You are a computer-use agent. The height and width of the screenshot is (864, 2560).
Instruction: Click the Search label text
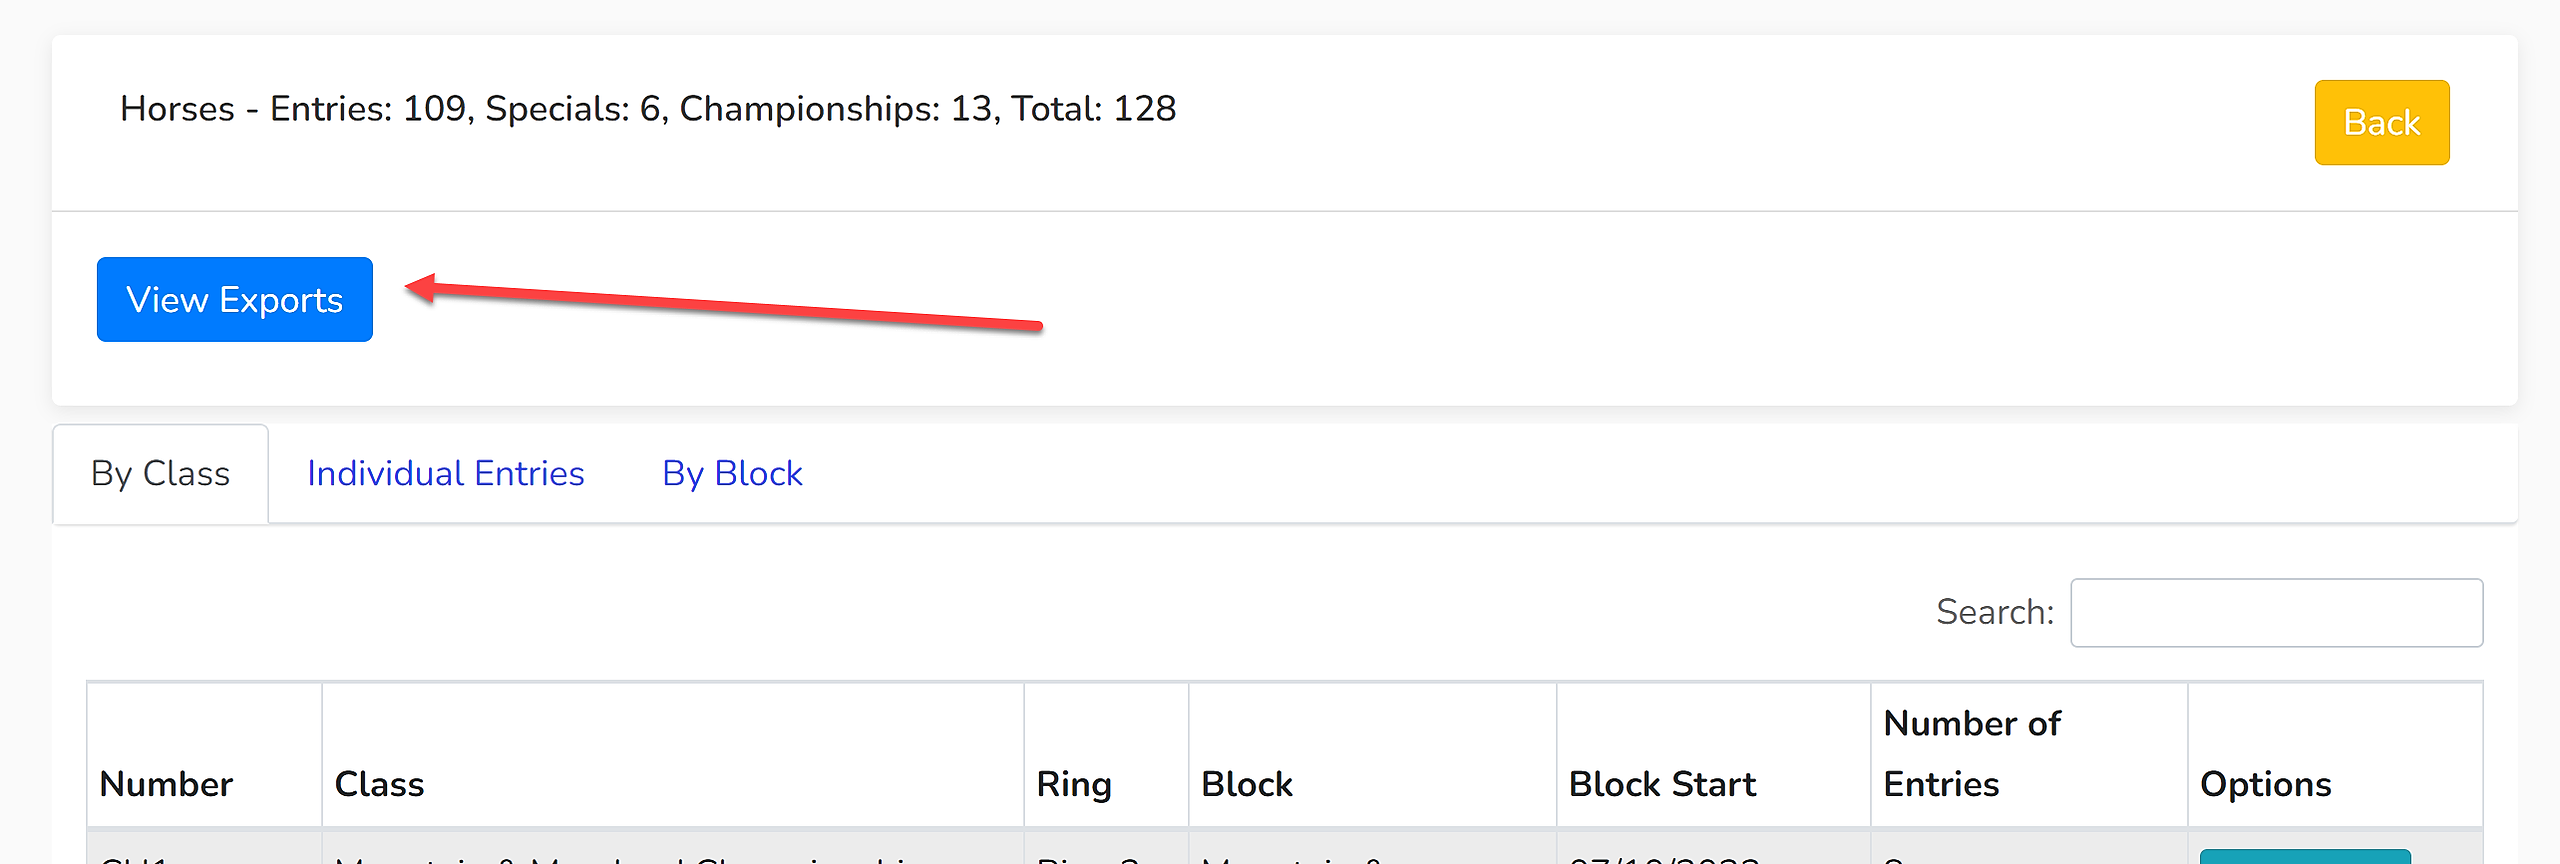1995,612
